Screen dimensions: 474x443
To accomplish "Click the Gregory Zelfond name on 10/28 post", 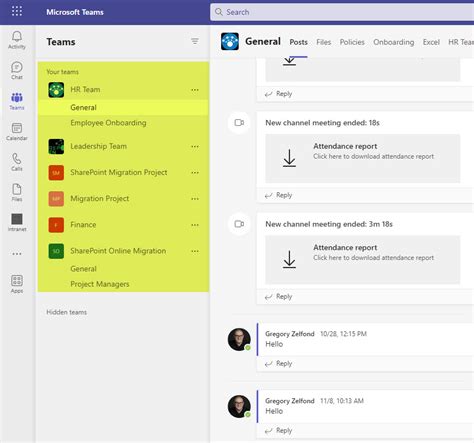I will pyautogui.click(x=290, y=334).
